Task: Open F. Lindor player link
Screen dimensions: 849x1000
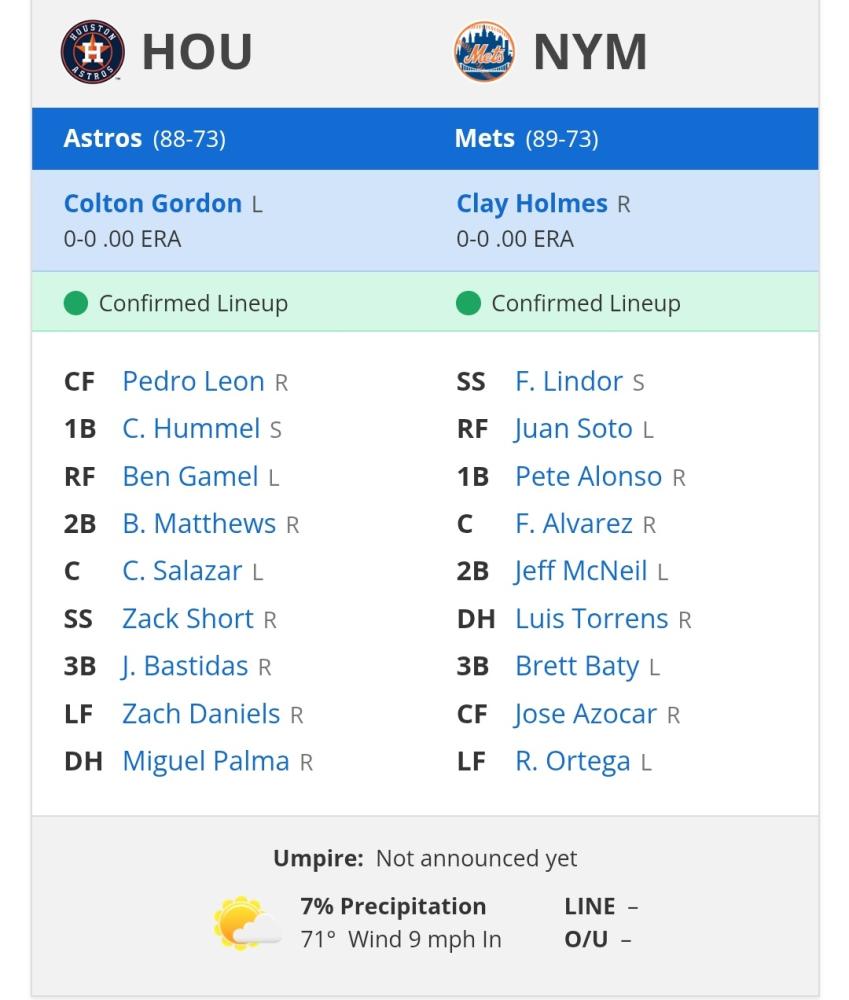Action: click(x=569, y=381)
